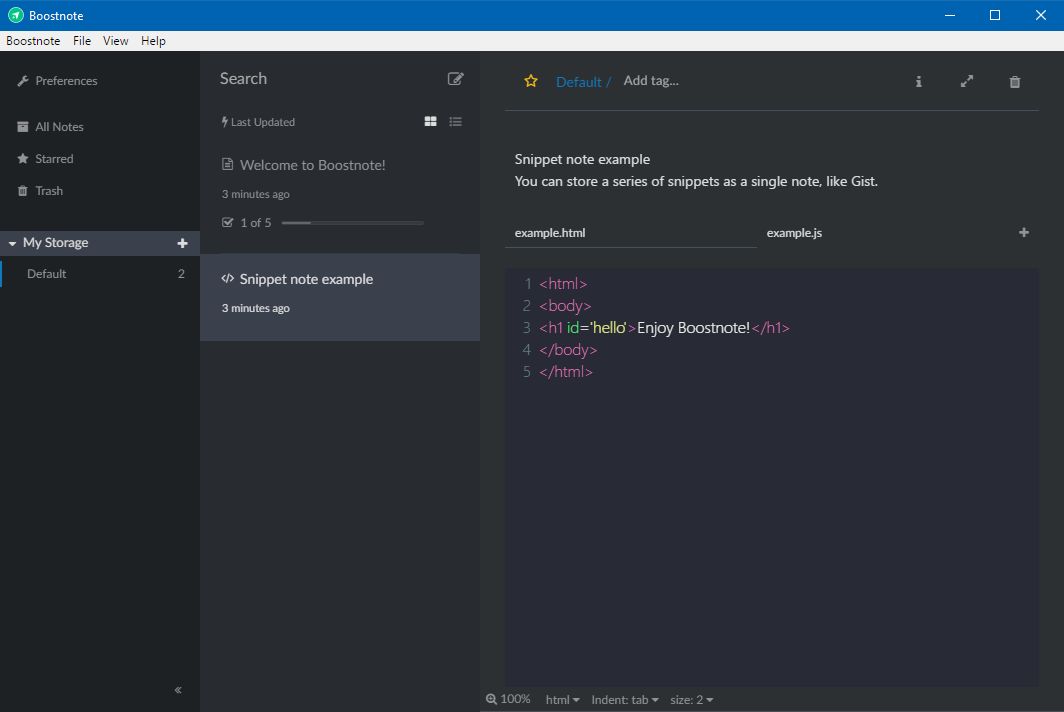Switch to the example.html snippet tab
Image resolution: width=1064 pixels, height=712 pixels.
pos(630,233)
